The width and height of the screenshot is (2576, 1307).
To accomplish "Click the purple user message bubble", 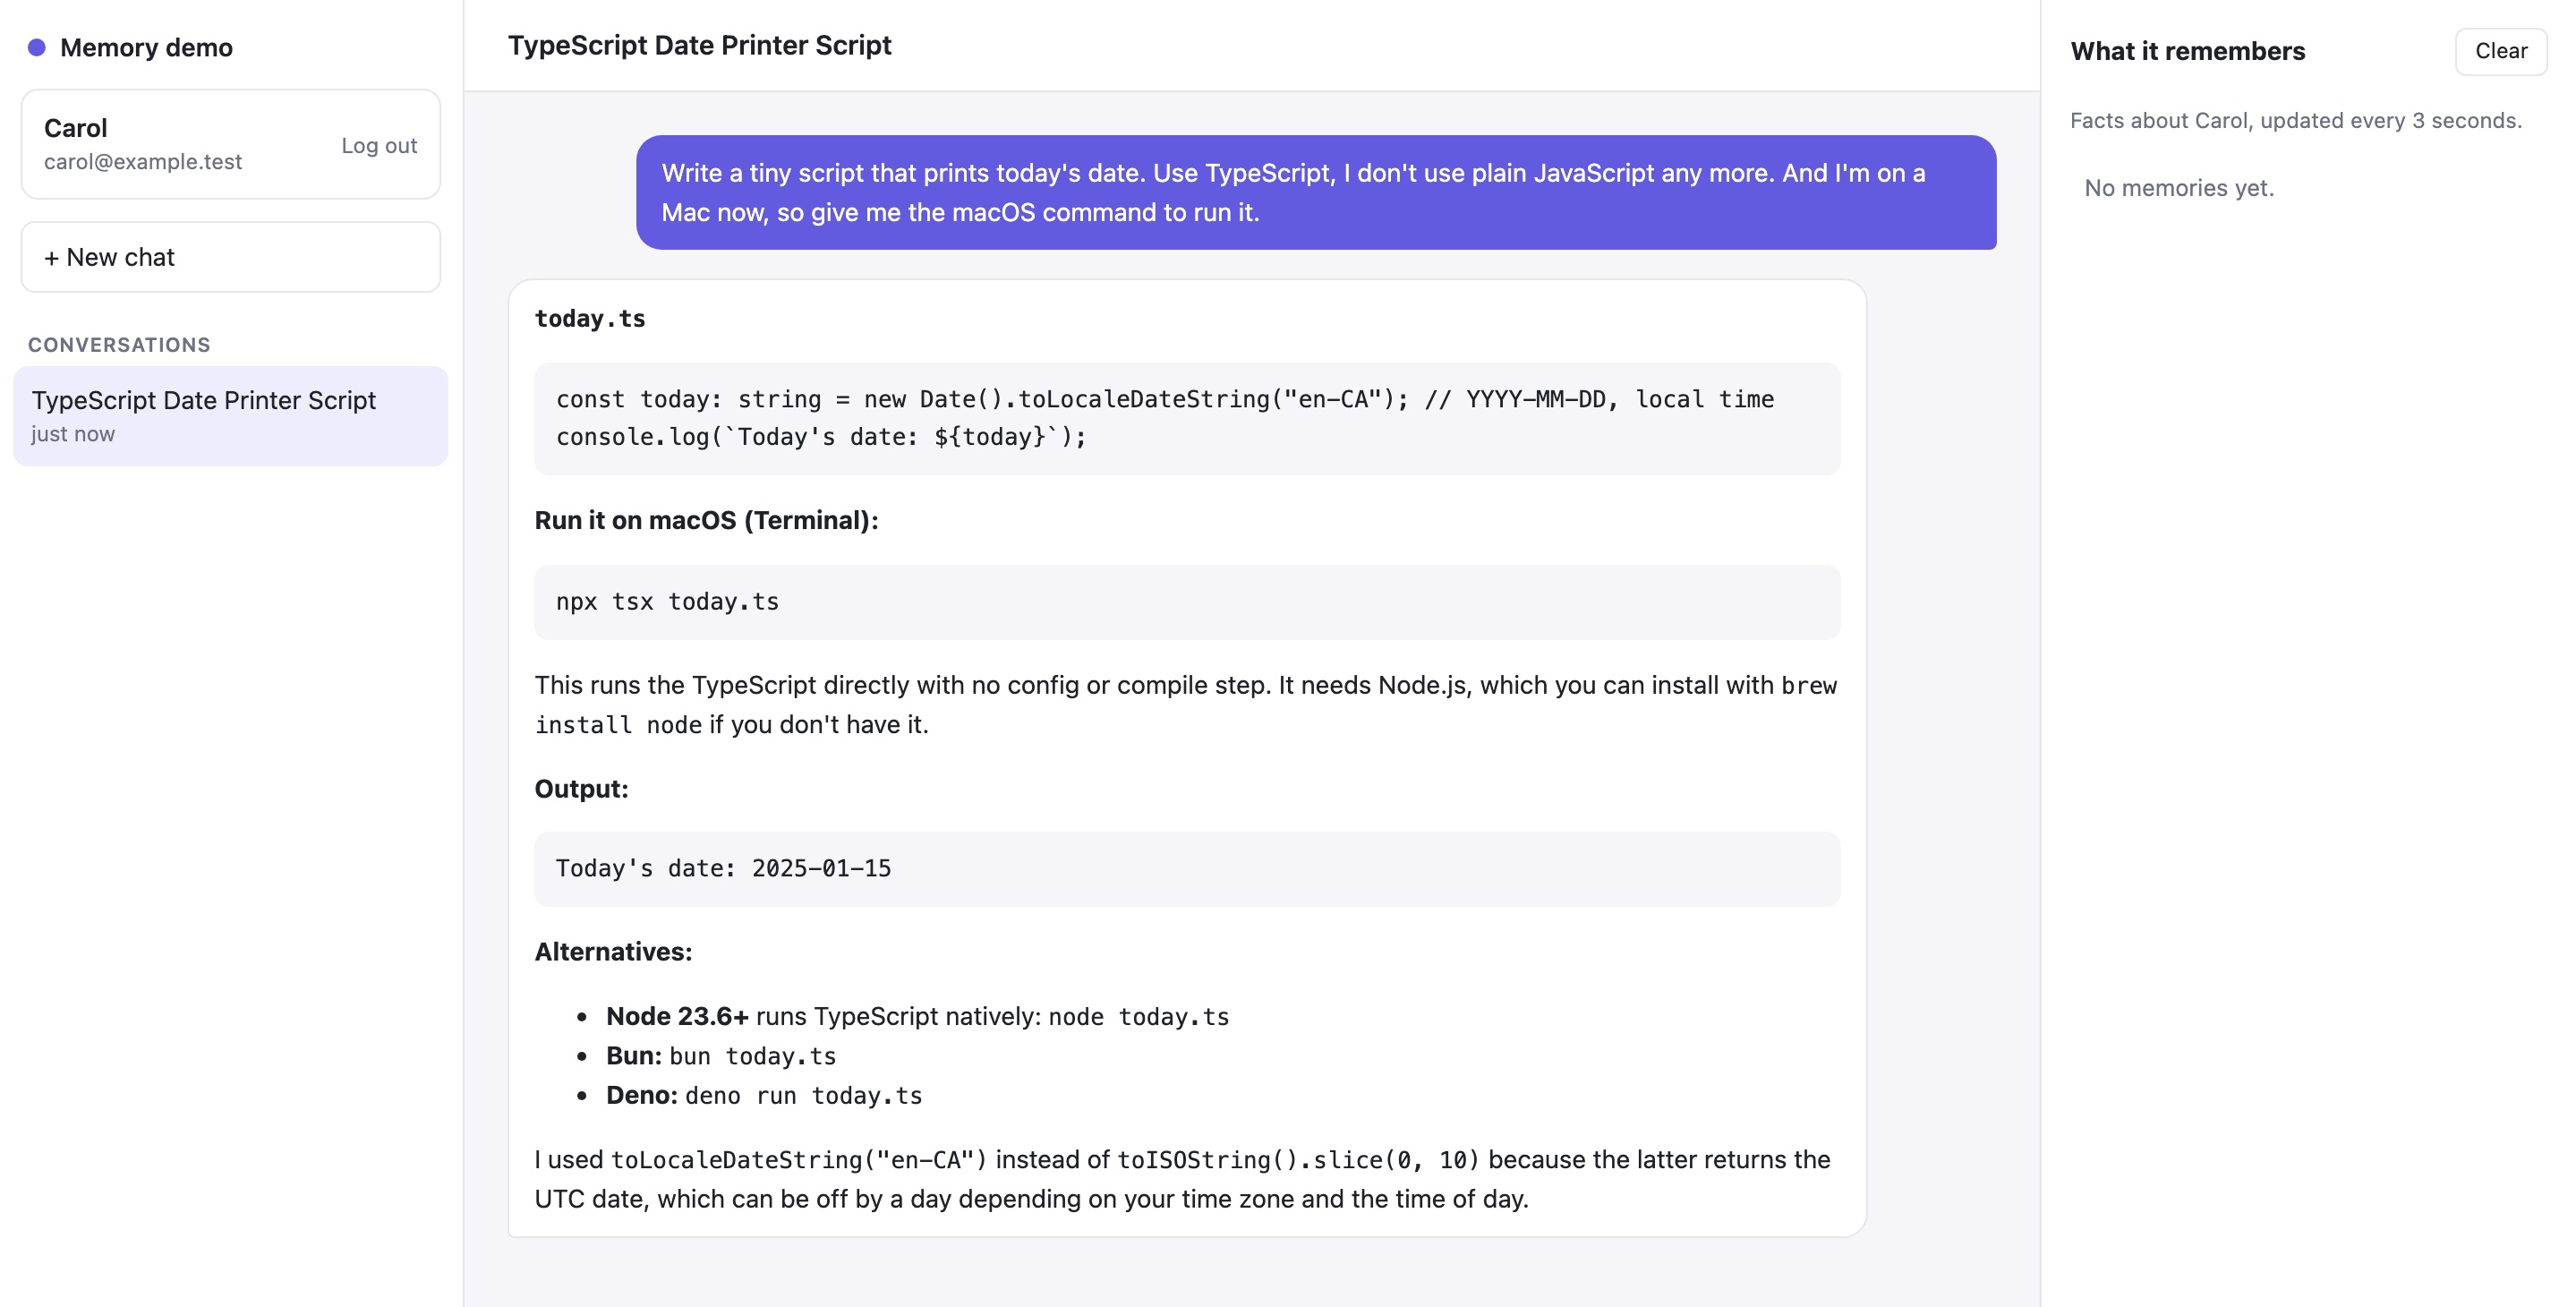I will 1316,192.
